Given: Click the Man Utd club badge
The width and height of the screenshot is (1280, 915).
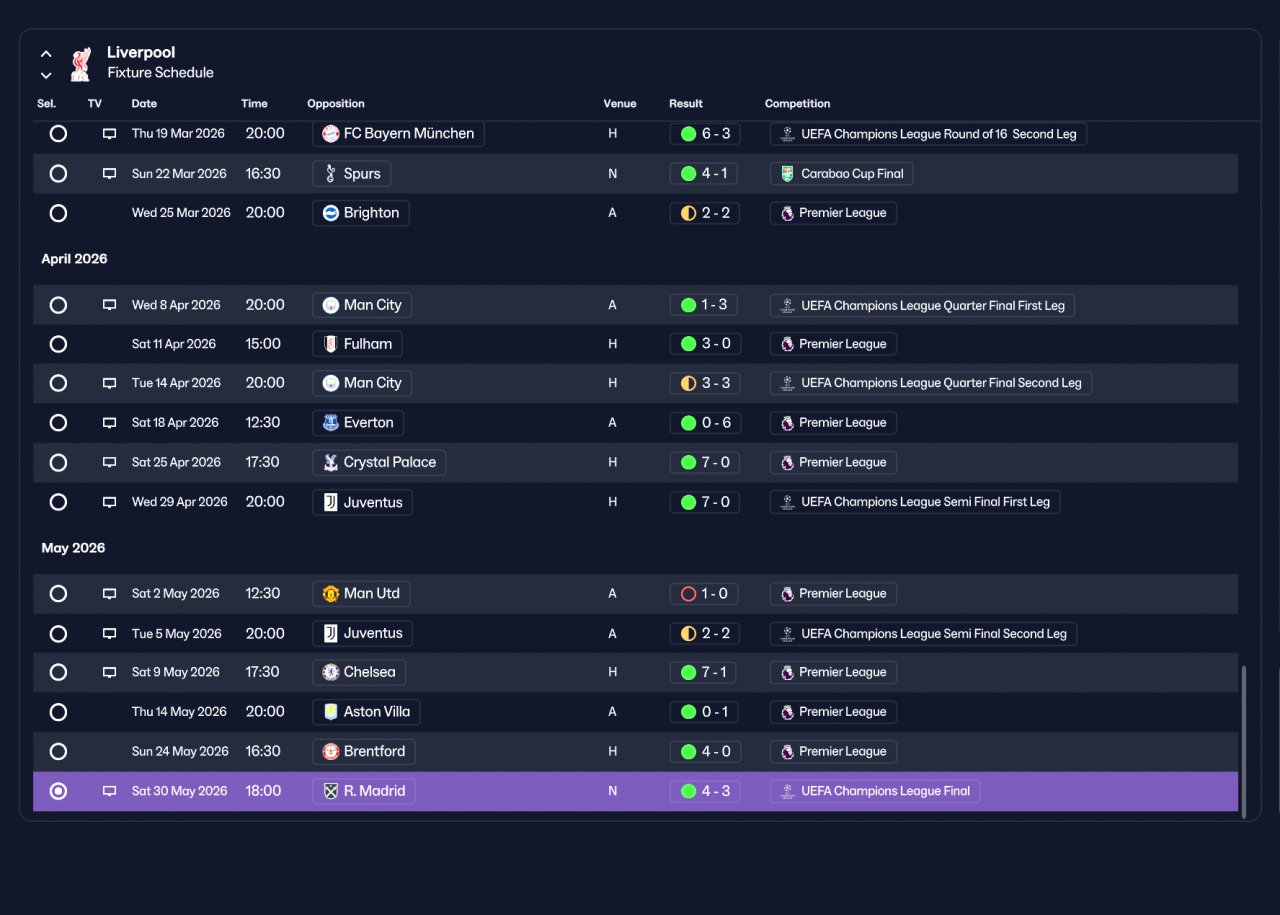Looking at the screenshot, I should pos(331,594).
